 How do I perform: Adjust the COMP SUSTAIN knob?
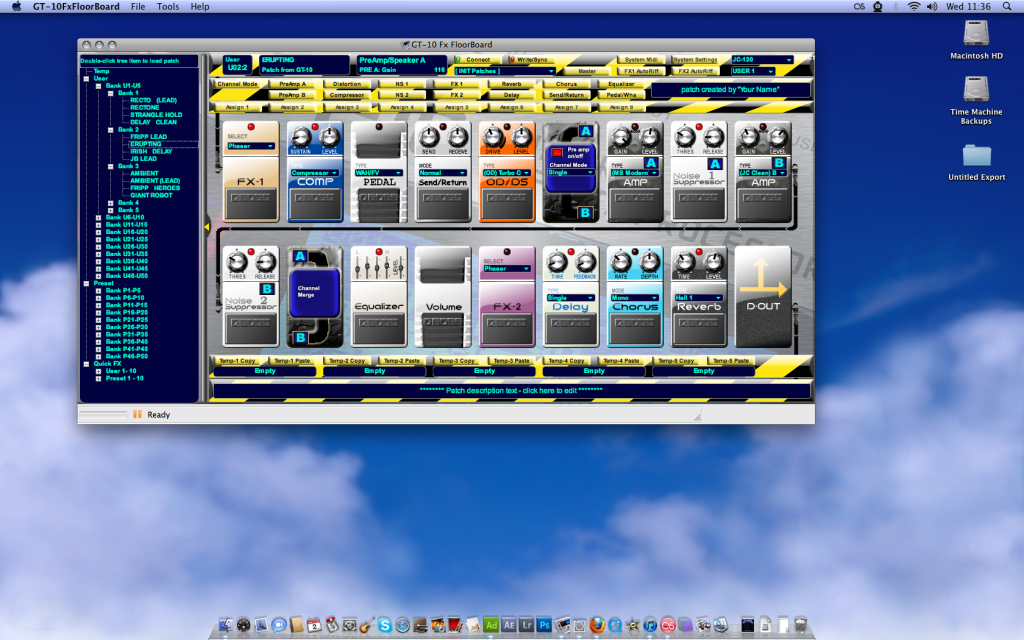(300, 137)
